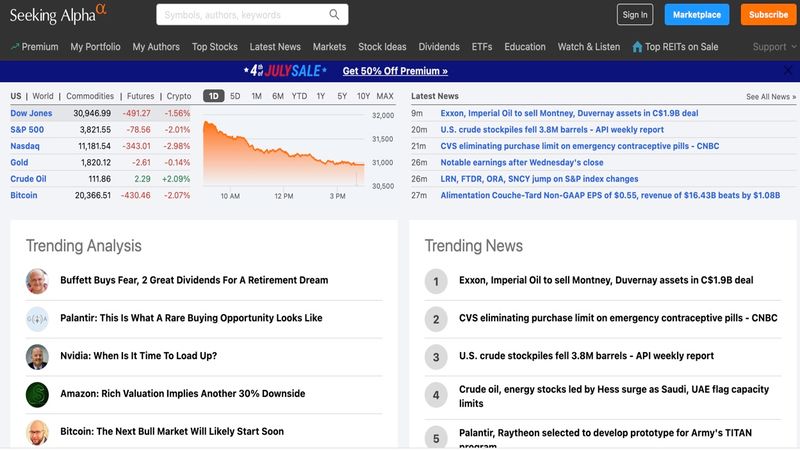Select the 1M chart range

click(x=257, y=96)
